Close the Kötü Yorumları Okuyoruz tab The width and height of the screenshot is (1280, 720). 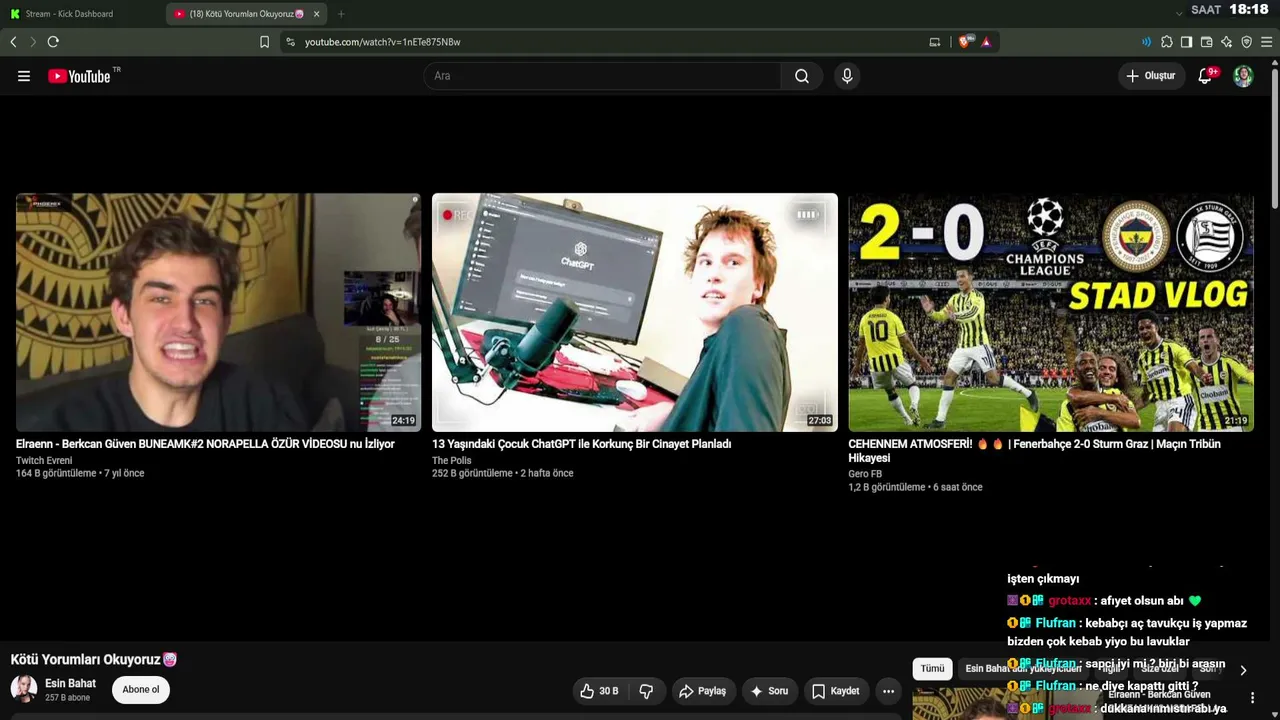pos(317,14)
